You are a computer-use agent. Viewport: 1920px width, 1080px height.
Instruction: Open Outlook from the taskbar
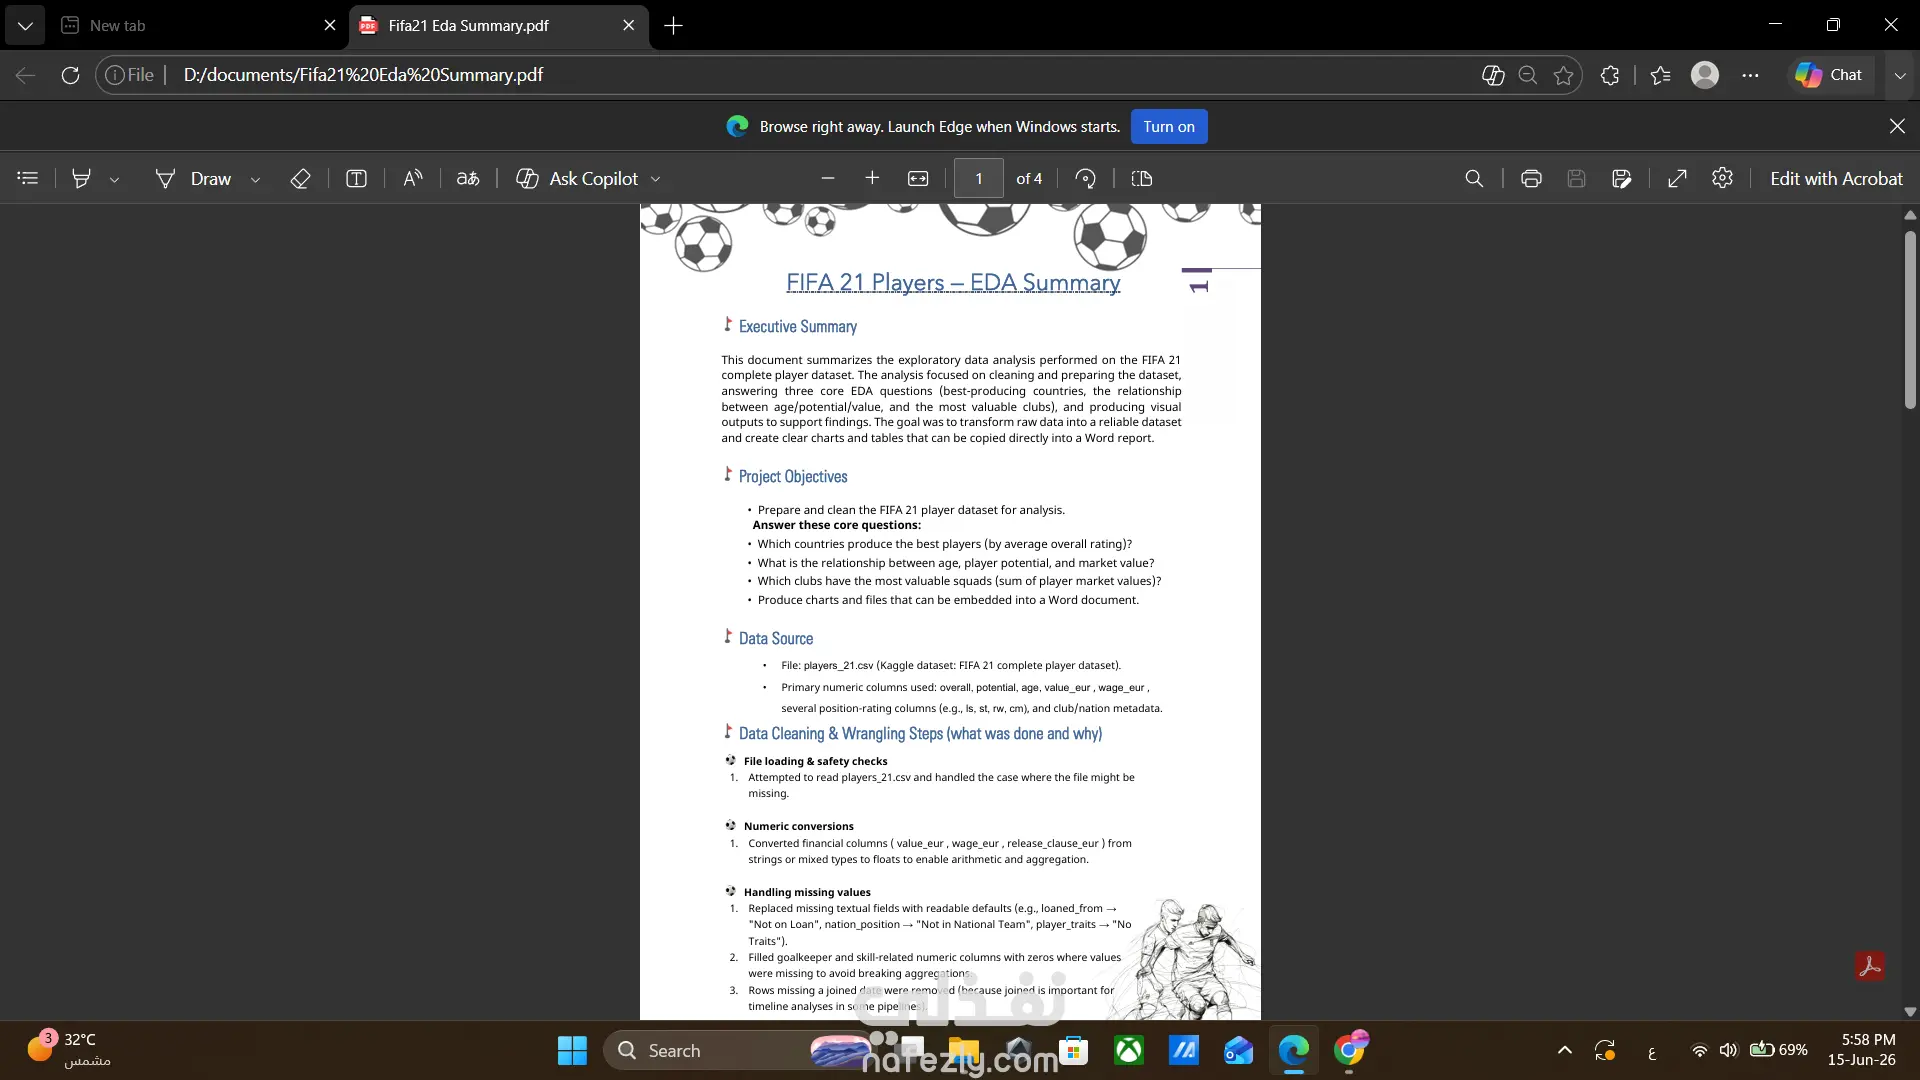pos(1238,1050)
